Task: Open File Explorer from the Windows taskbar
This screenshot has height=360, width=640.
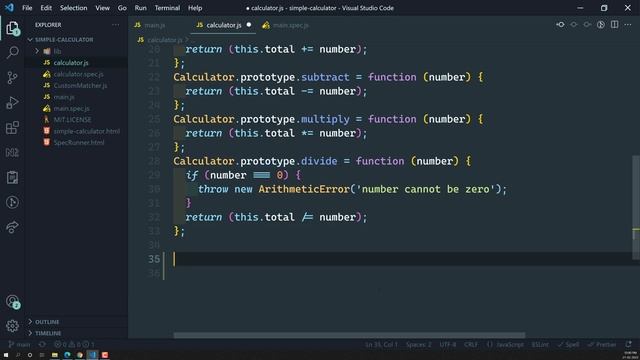Action: click(x=54, y=355)
